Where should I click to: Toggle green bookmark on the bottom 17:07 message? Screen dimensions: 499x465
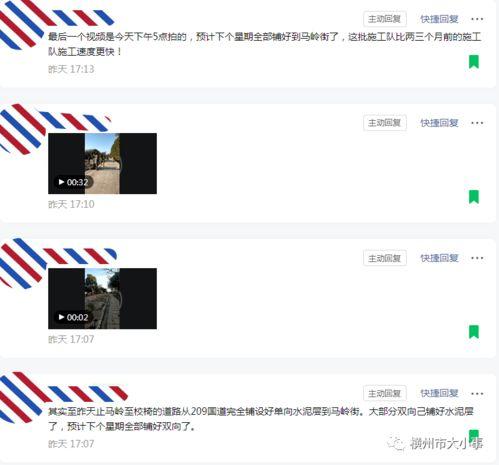(474, 436)
